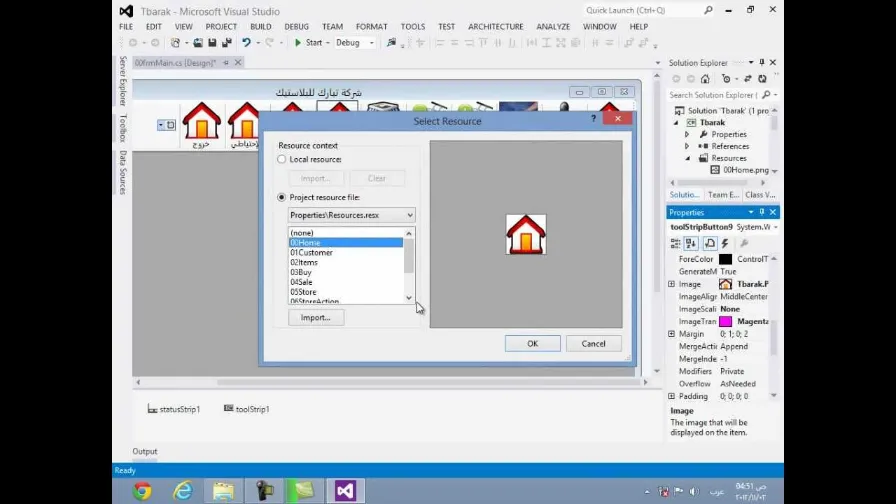
Task: Click the Import button below the resource list
Action: point(315,317)
